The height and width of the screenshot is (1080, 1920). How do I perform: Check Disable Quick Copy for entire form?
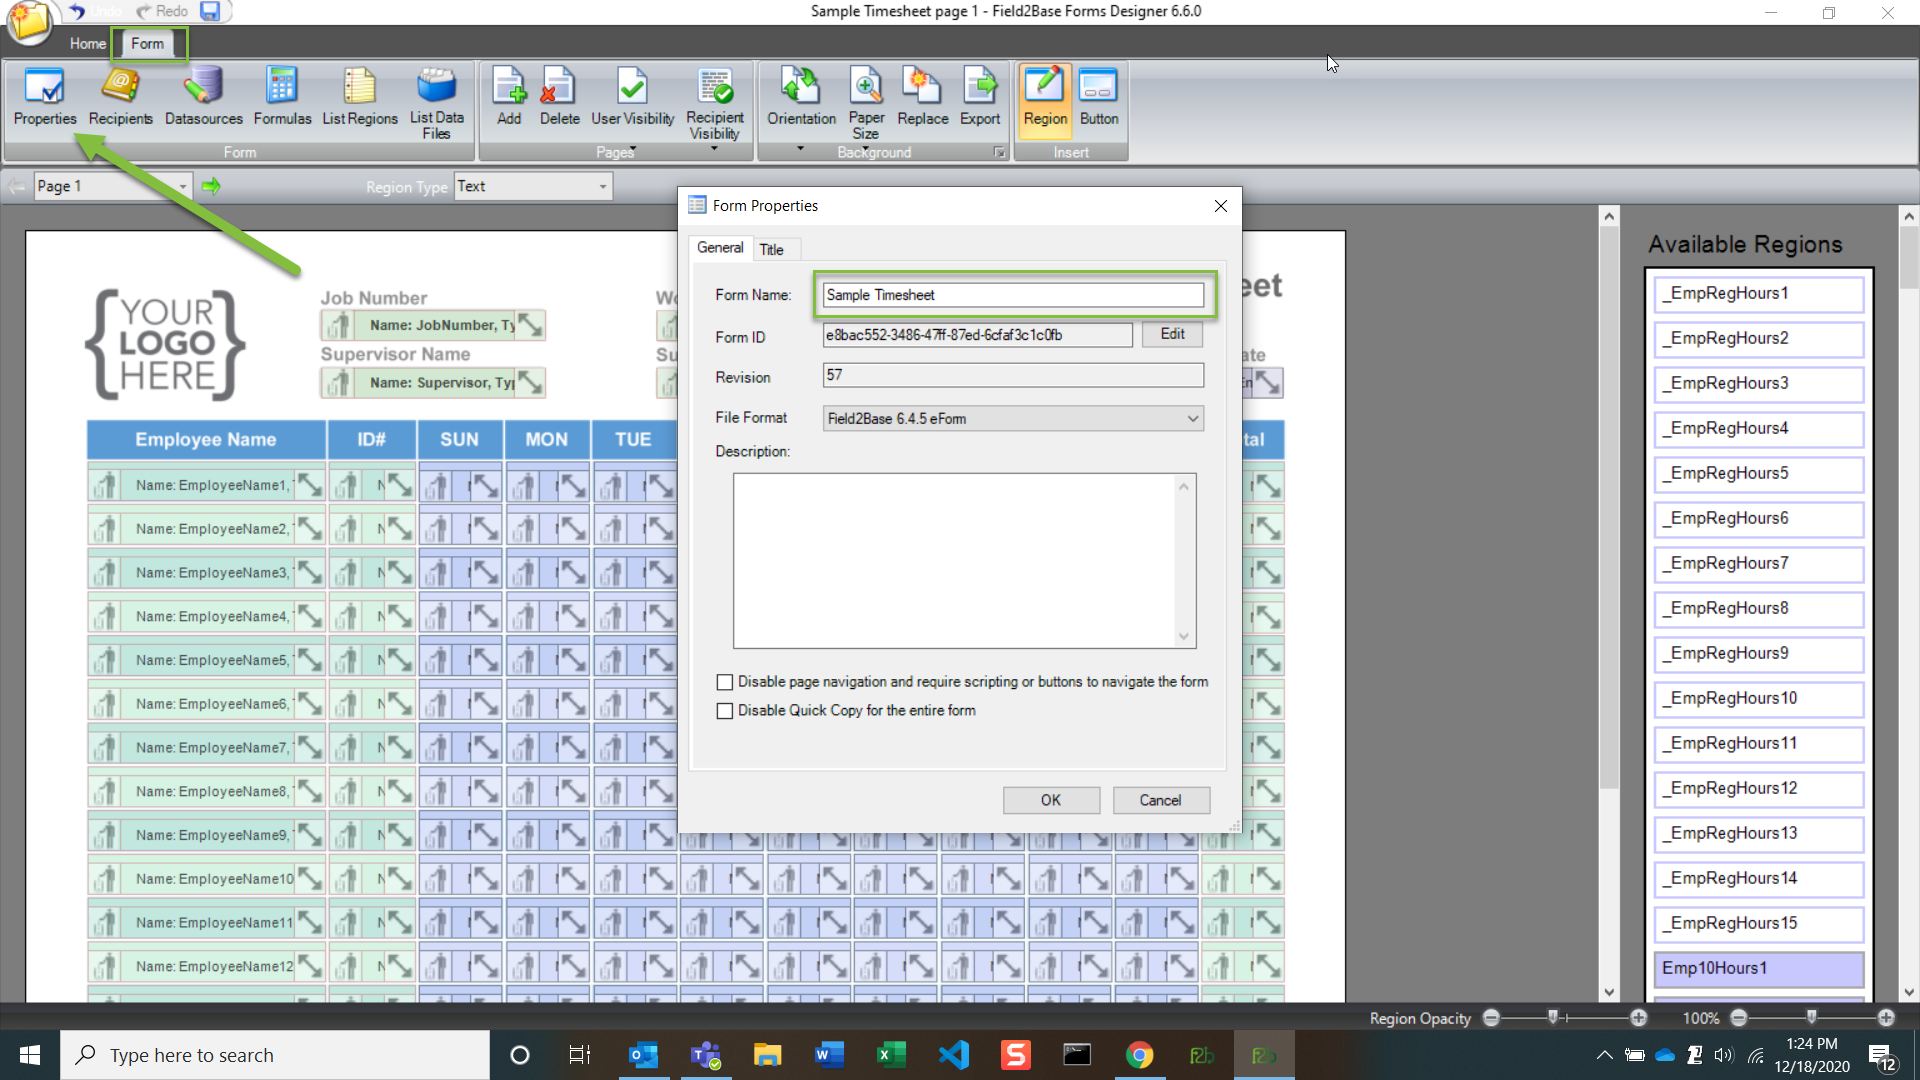tap(725, 711)
